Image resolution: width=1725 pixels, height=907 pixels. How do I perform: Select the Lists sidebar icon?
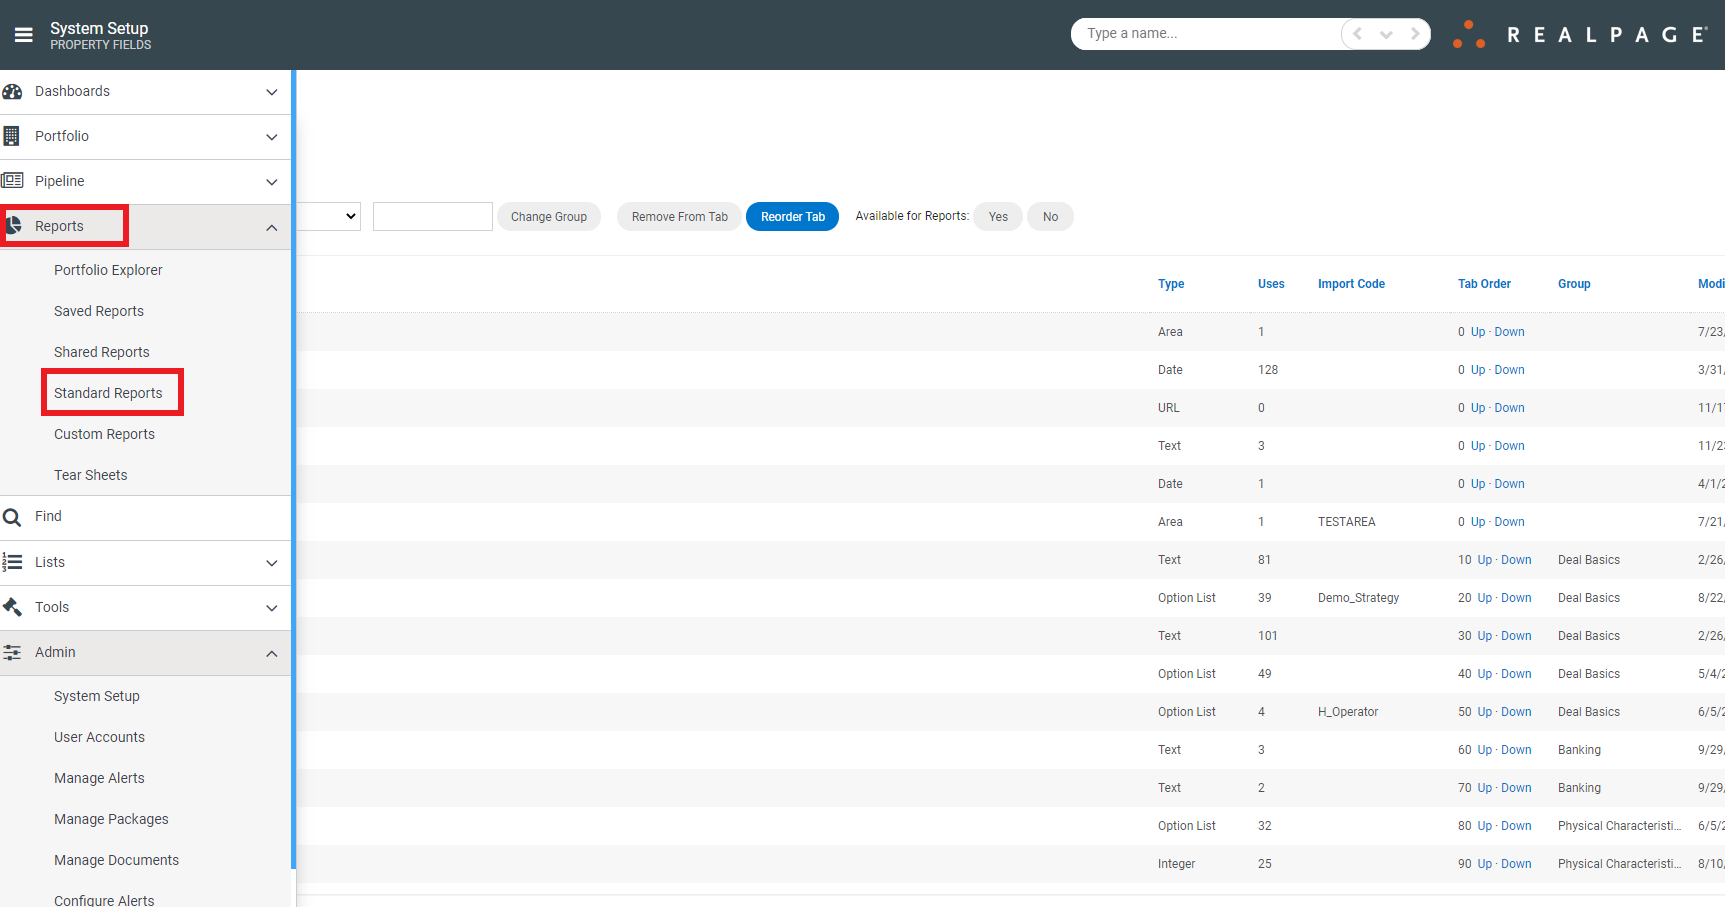point(13,562)
